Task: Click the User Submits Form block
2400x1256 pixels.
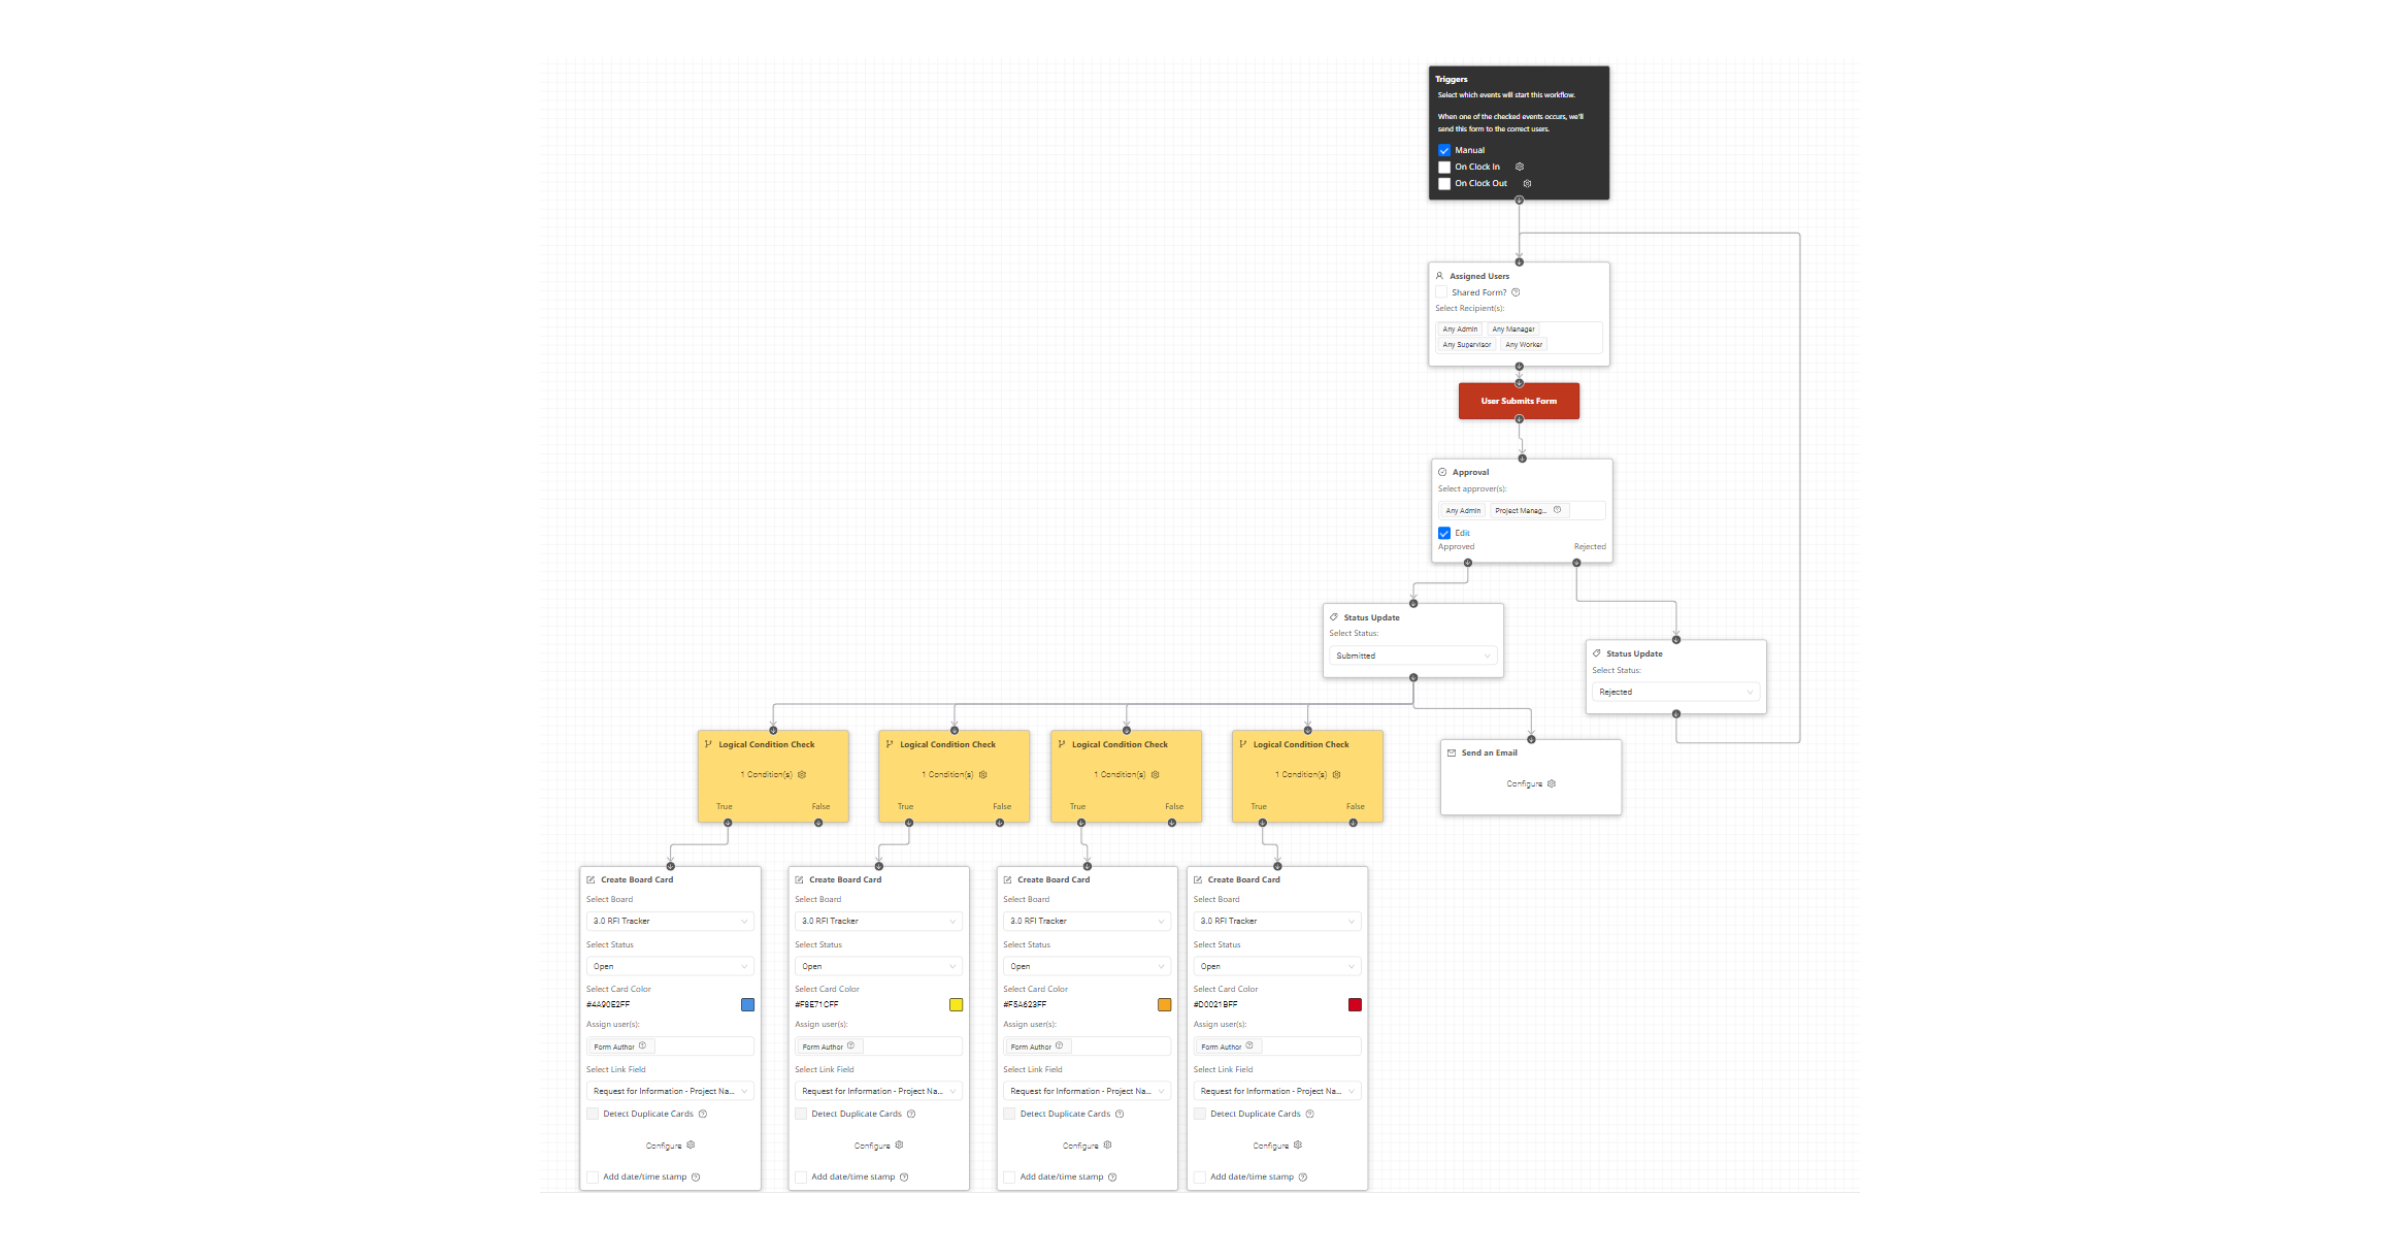Action: (x=1519, y=401)
